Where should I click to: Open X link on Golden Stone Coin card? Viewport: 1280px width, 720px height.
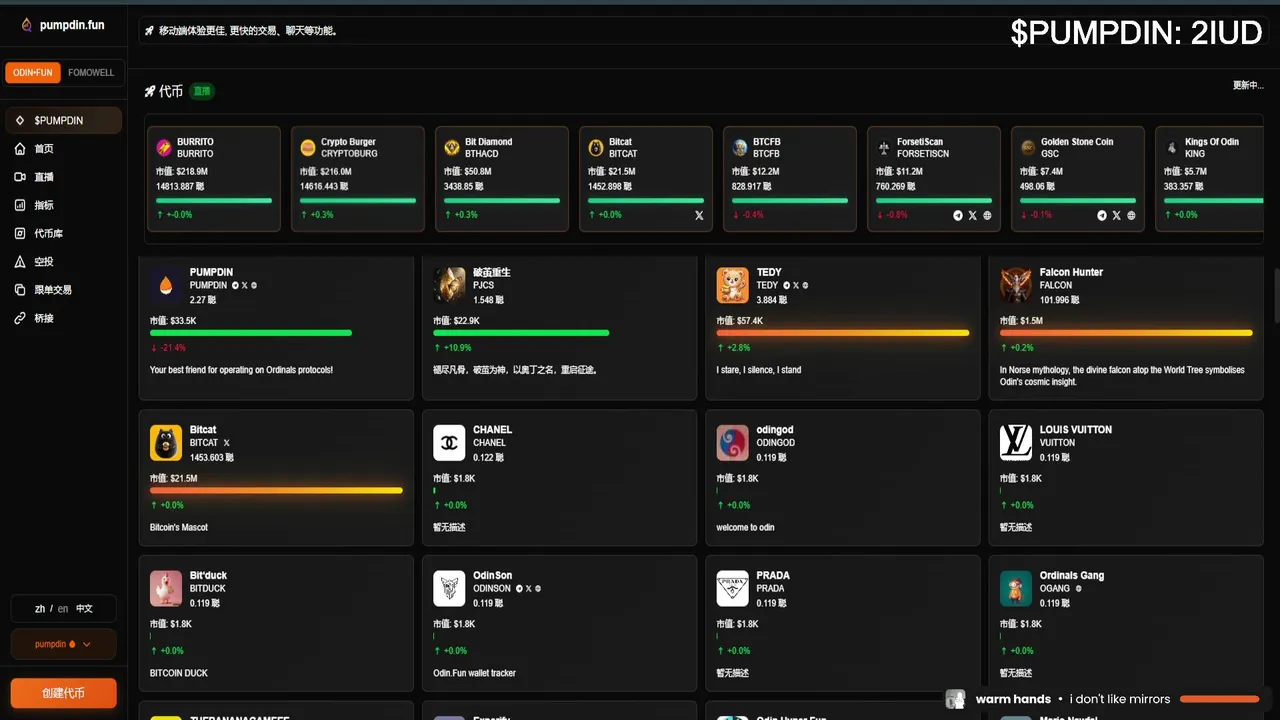point(1116,215)
